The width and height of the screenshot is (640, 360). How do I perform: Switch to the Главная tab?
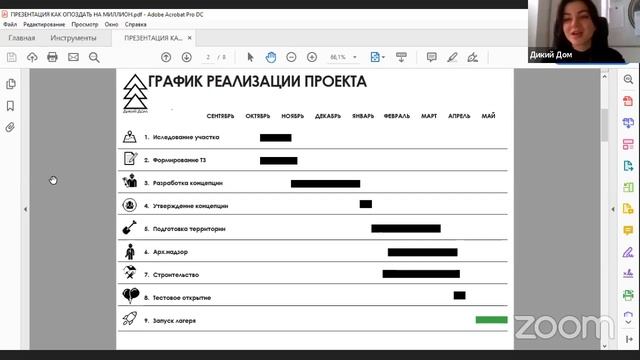(22, 38)
